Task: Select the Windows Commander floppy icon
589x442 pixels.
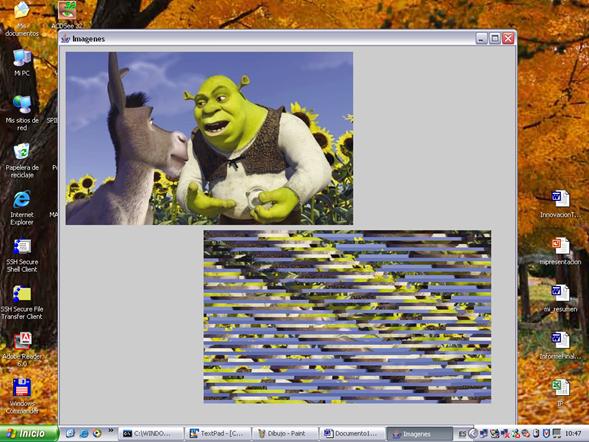Action: [x=22, y=397]
